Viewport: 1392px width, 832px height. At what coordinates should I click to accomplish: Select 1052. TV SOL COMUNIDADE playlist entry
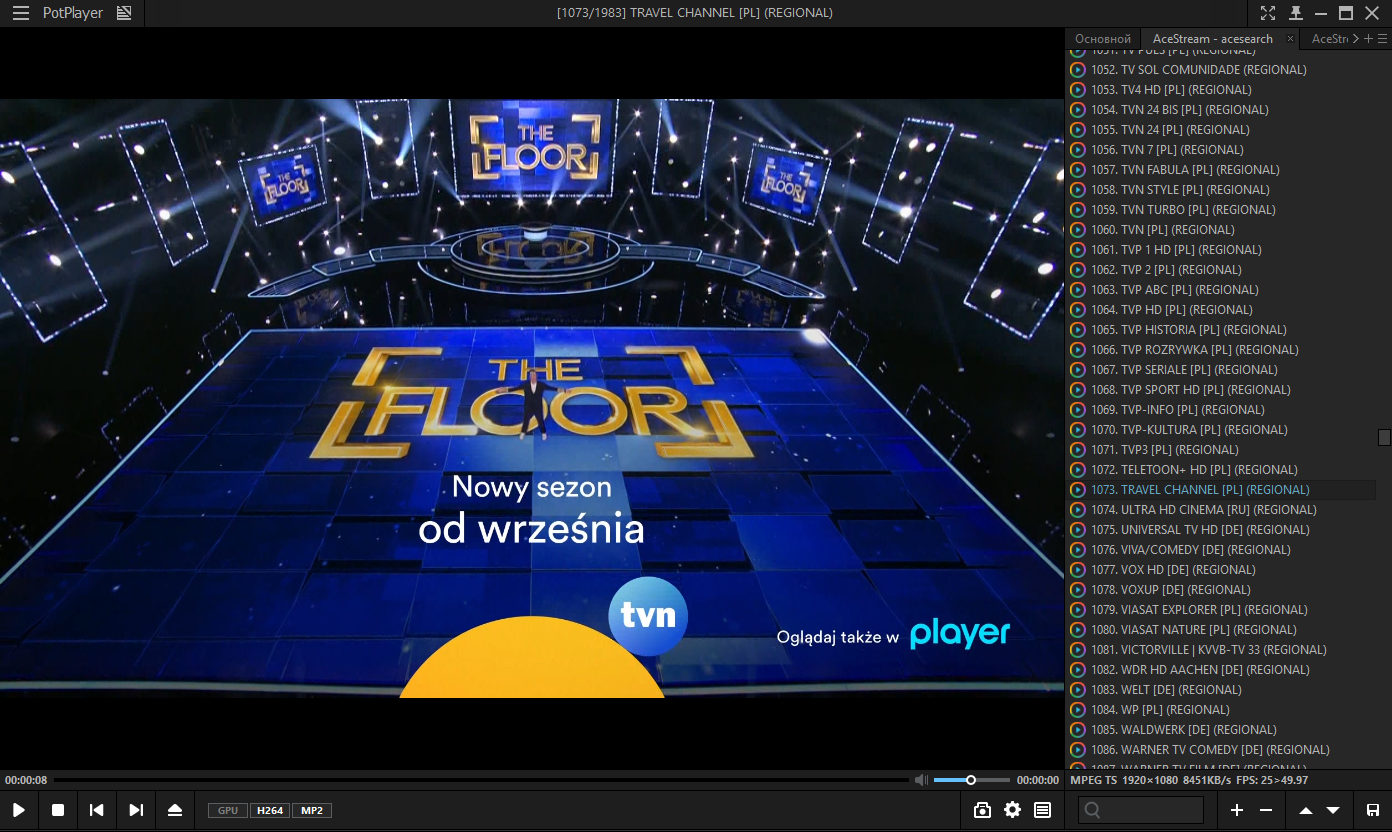[x=1221, y=70]
